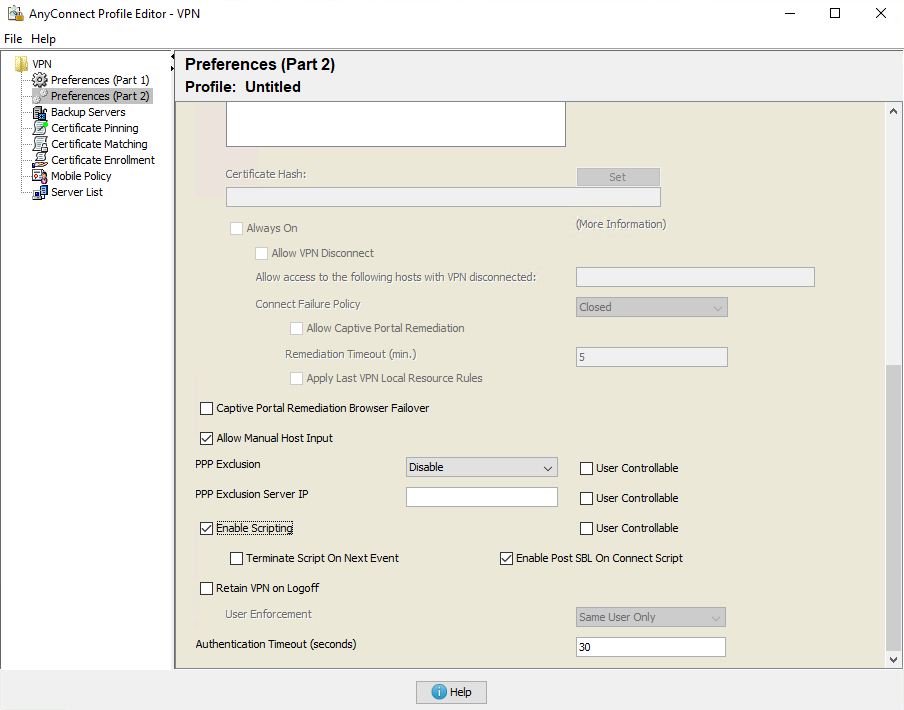
Task: Click the VPN folder icon in the tree
Action: pyautogui.click(x=20, y=63)
